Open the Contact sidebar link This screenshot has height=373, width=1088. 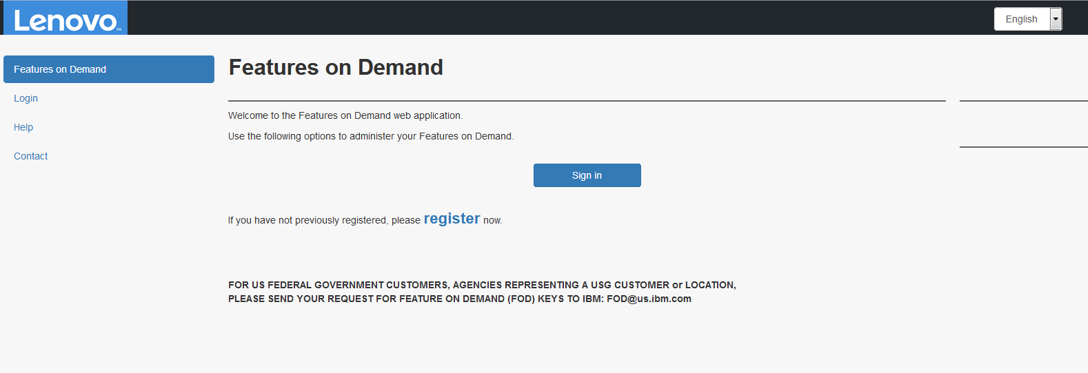click(31, 156)
